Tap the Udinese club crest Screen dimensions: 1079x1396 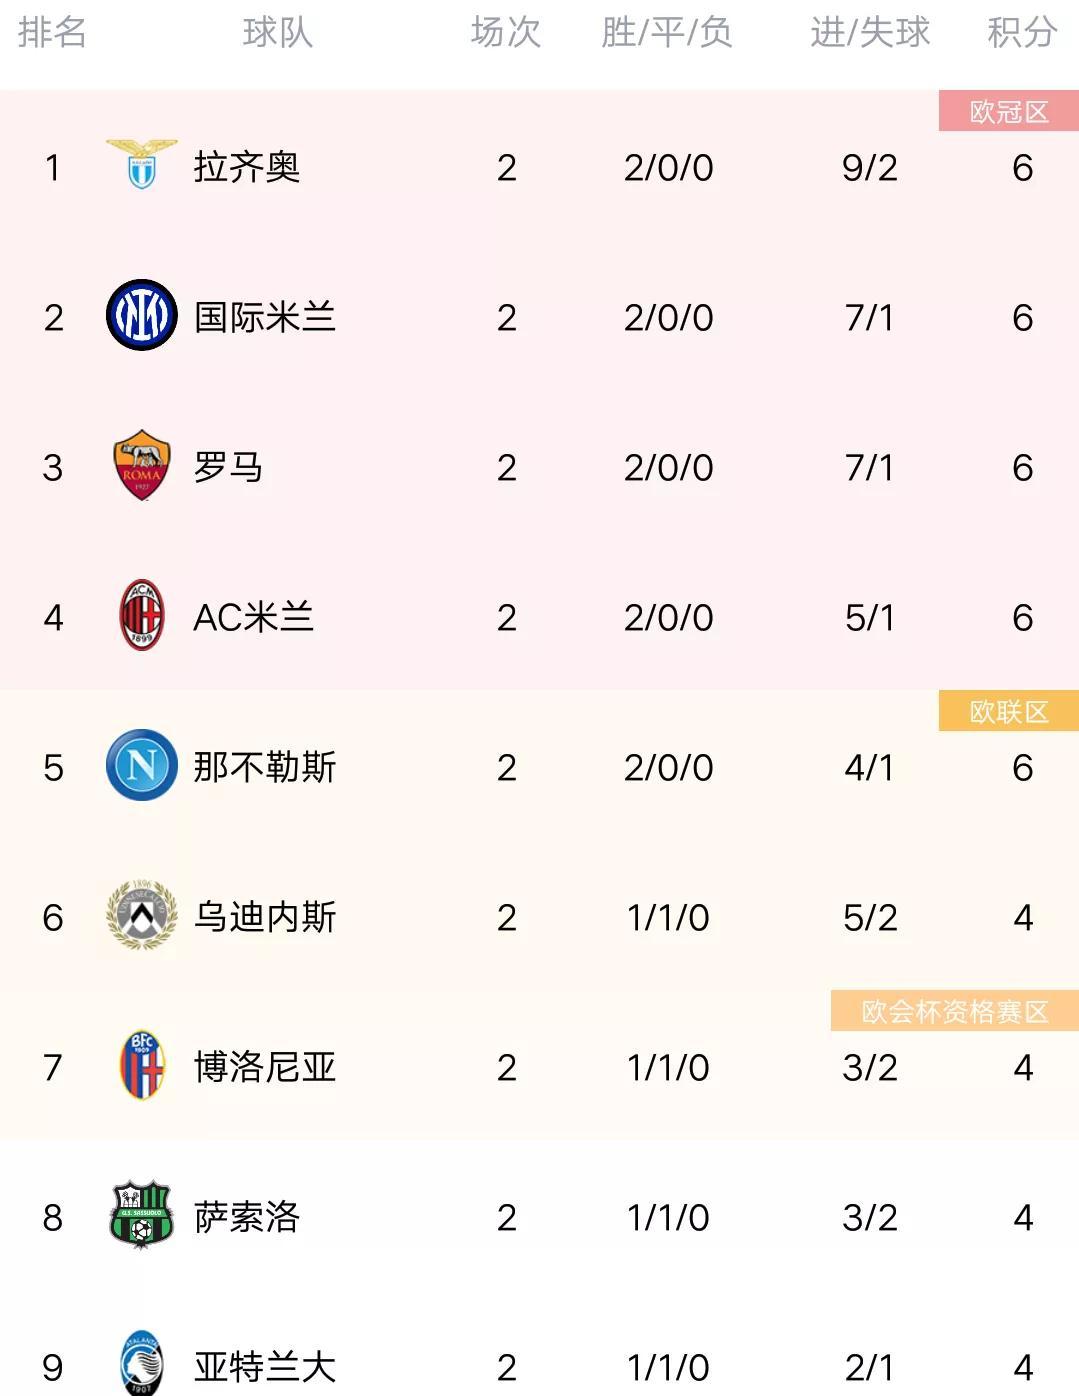(142, 915)
